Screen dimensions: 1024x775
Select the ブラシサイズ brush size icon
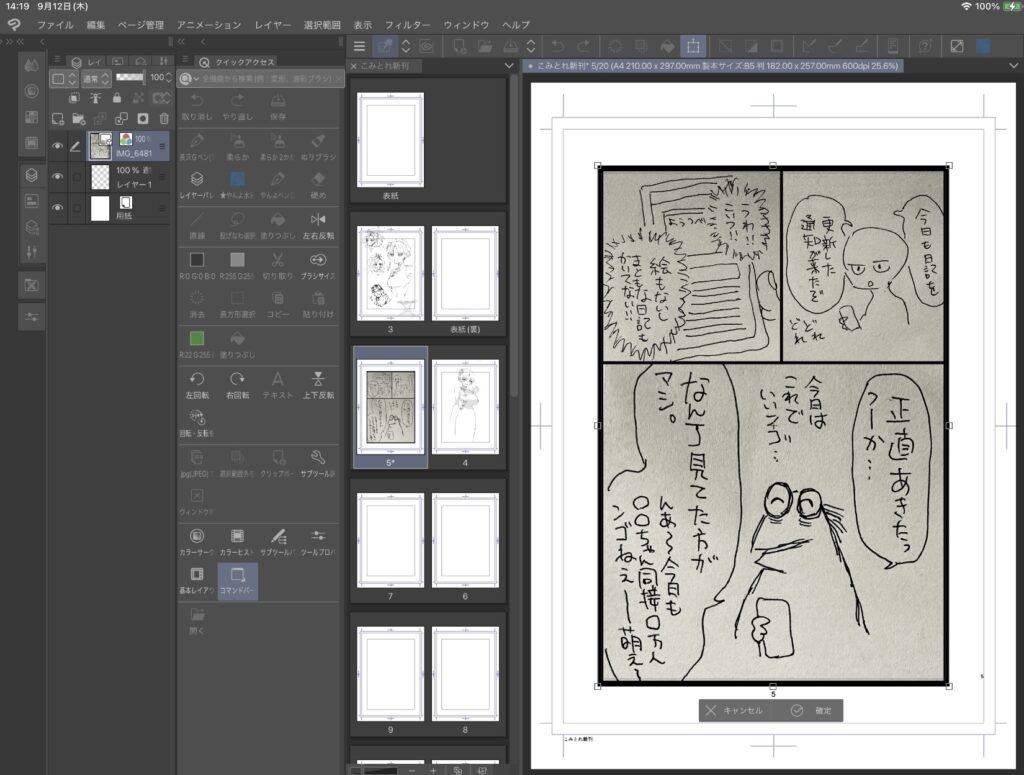318,260
